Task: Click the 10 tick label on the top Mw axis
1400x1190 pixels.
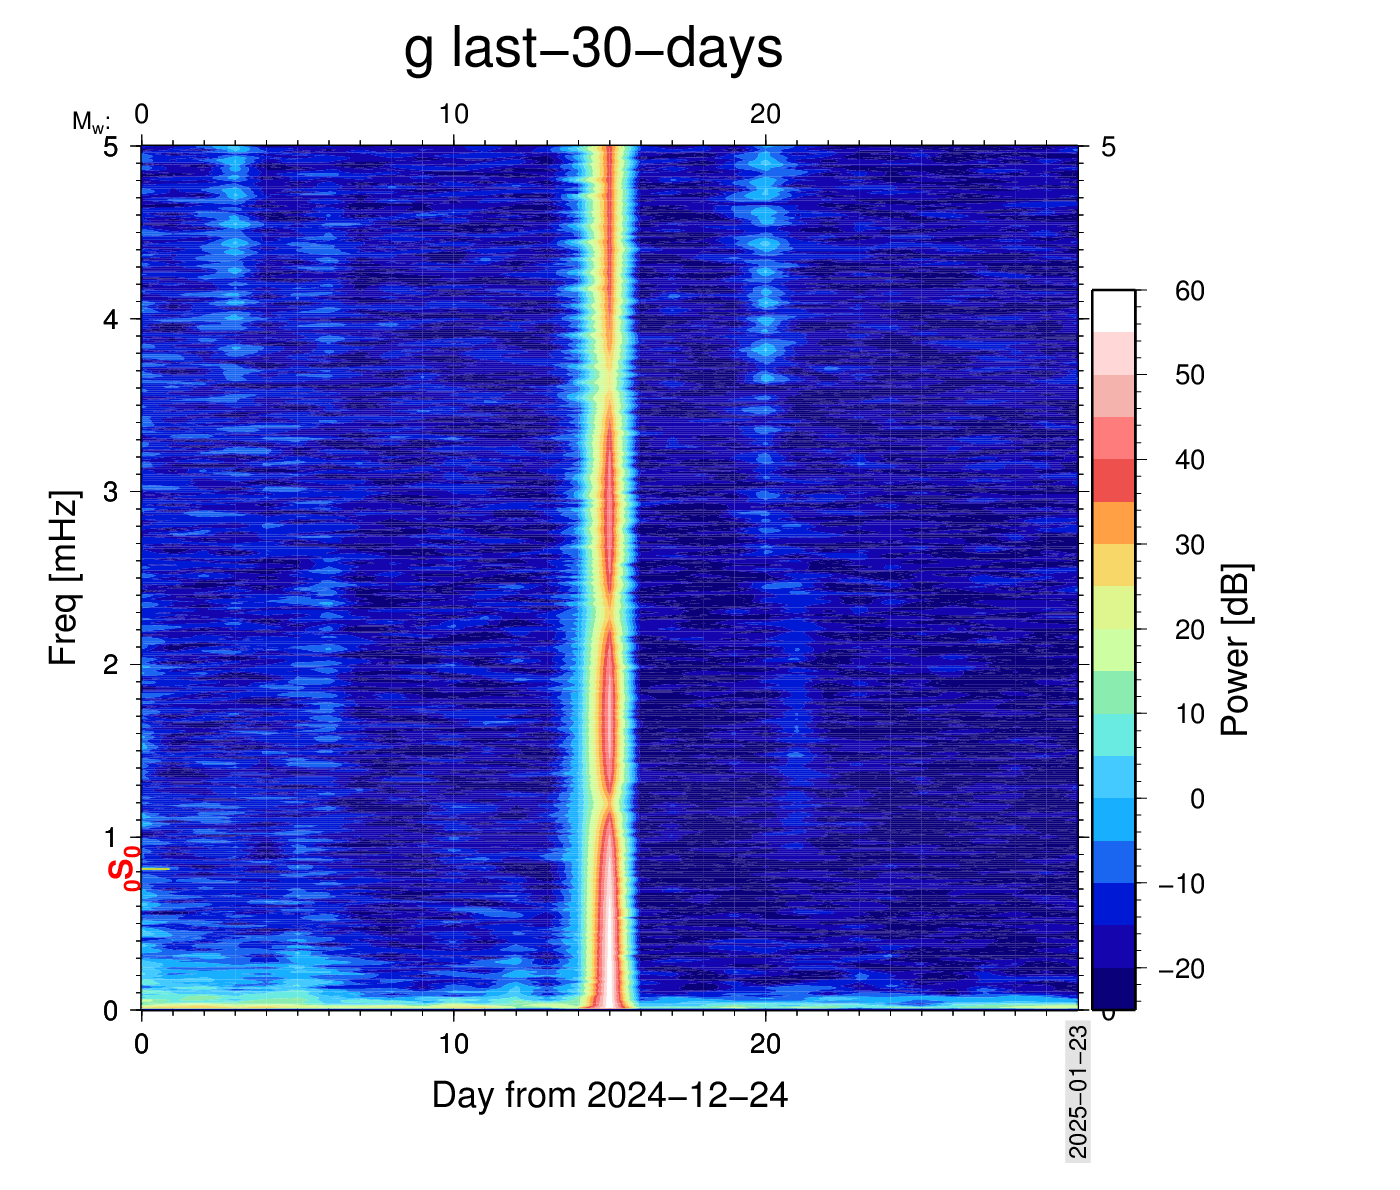Action: (453, 114)
